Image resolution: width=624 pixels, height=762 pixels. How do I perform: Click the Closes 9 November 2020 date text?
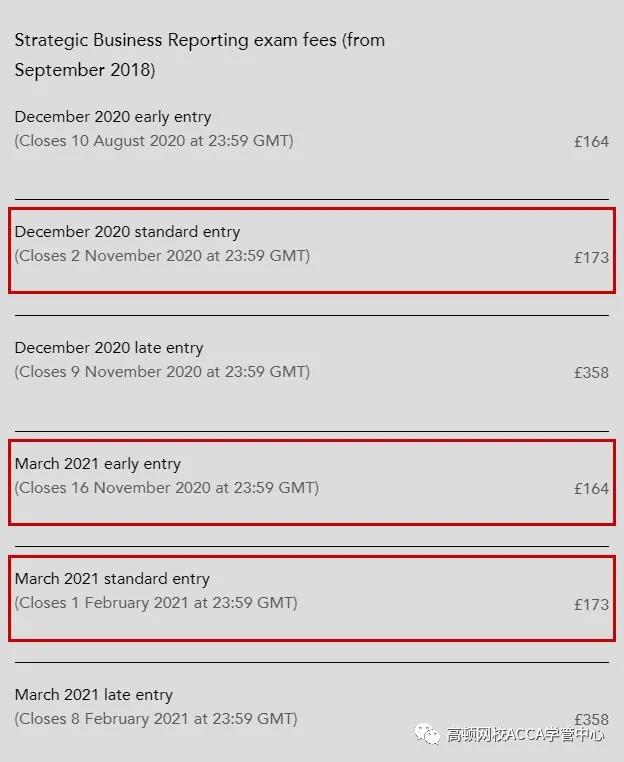click(x=162, y=372)
